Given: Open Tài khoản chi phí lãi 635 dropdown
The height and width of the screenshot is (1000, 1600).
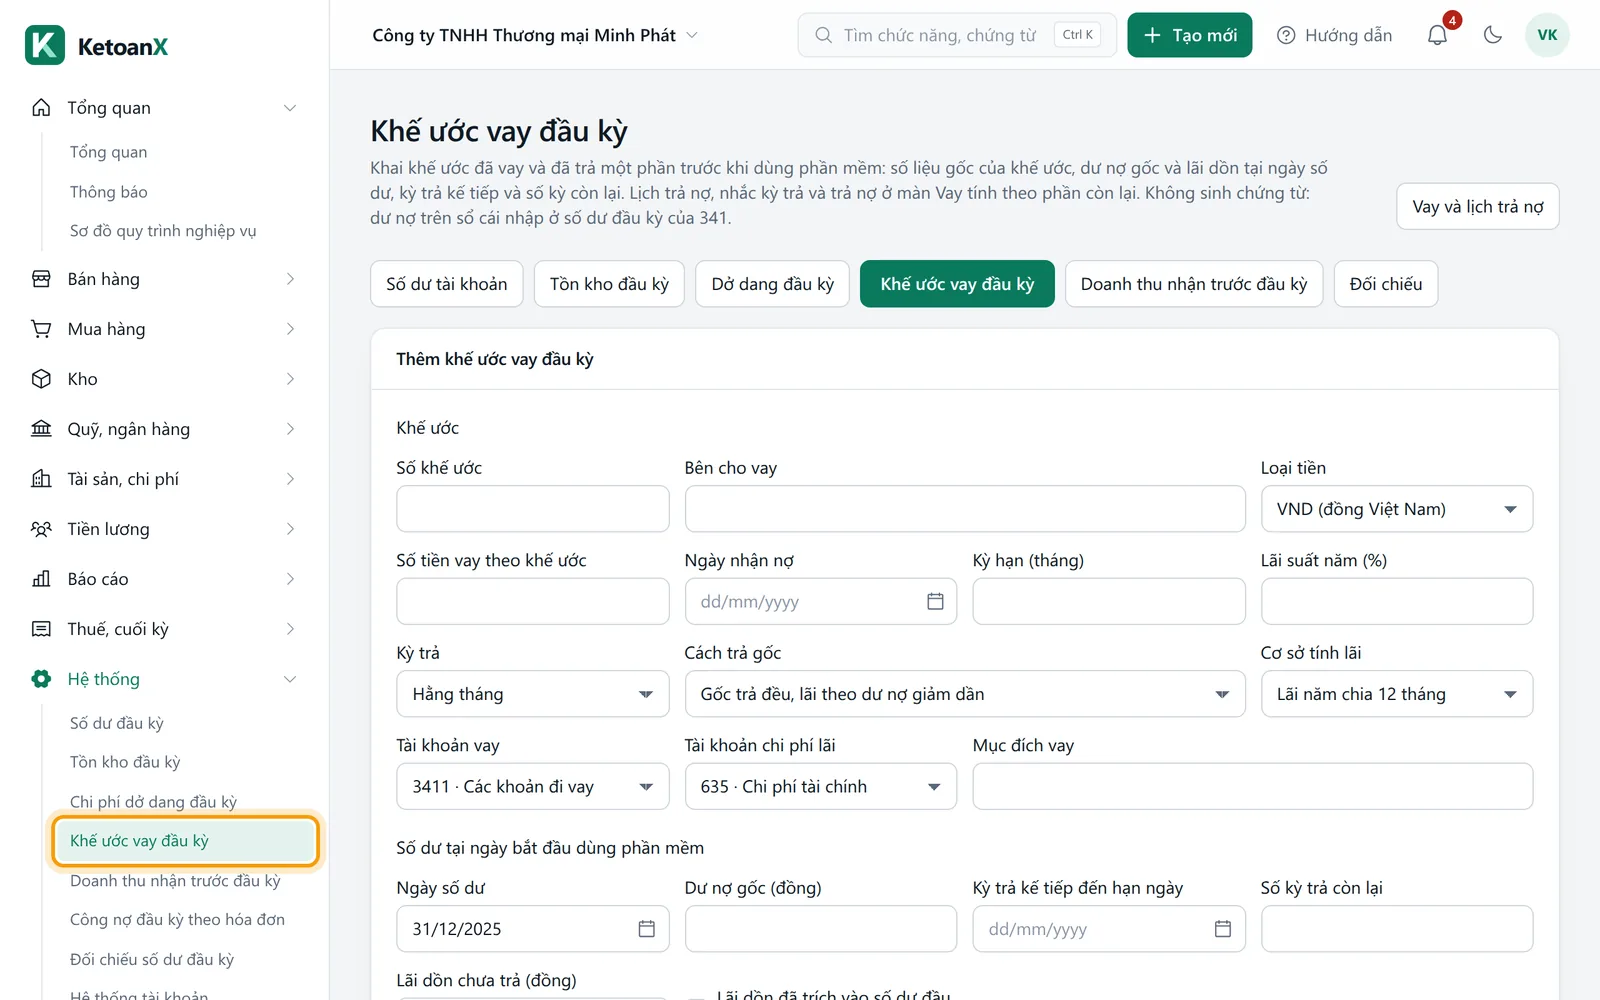Looking at the screenshot, I should click(x=821, y=787).
